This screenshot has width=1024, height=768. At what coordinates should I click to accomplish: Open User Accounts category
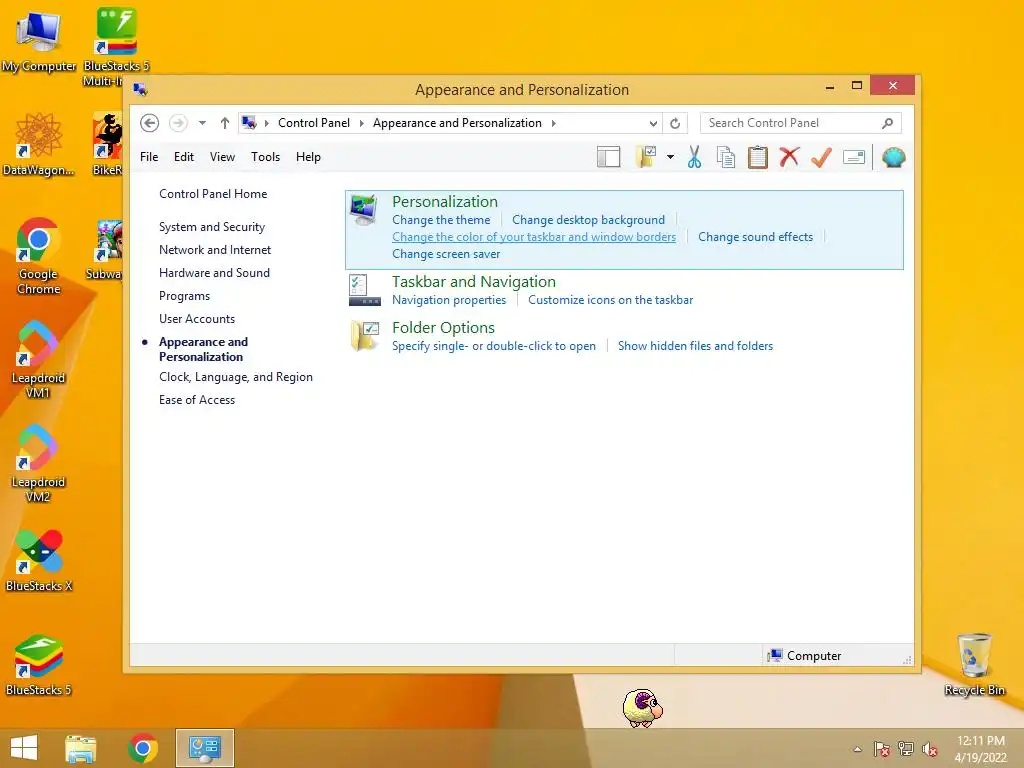[x=197, y=319]
